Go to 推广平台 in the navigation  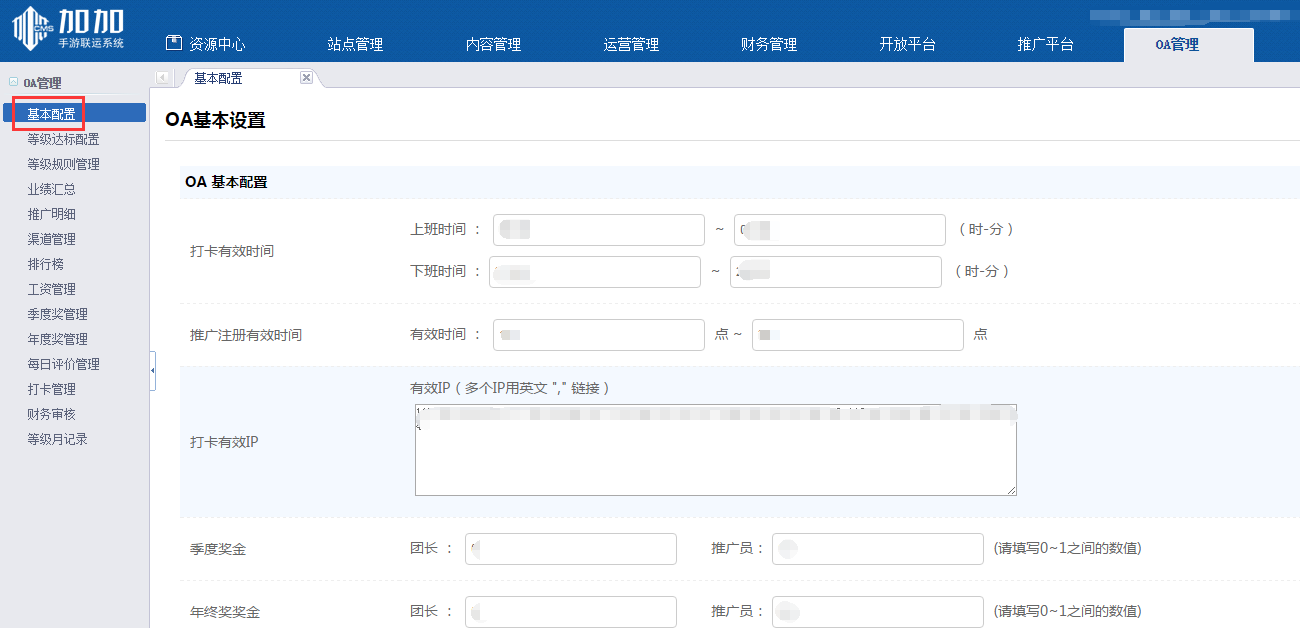pyautogui.click(x=1045, y=44)
